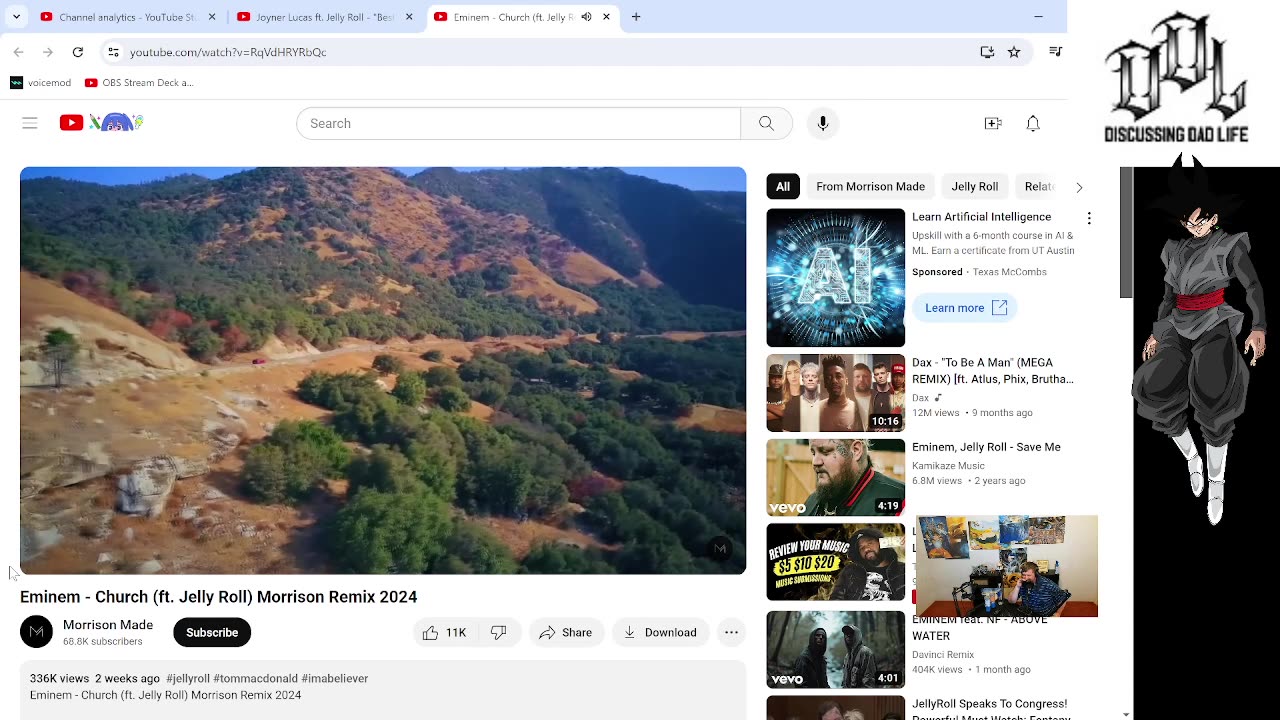Viewport: 1280px width, 720px height.
Task: Click the #jellyroll hashtag
Action: tap(188, 678)
